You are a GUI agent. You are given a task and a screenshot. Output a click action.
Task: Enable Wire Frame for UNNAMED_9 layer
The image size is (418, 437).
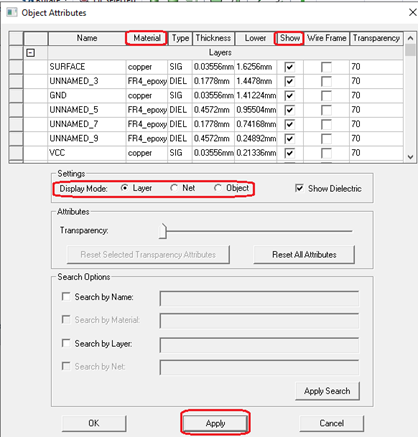click(x=326, y=139)
